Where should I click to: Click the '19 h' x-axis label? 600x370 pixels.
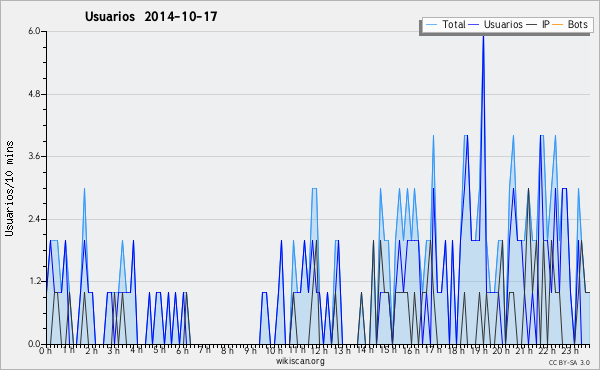coord(478,350)
